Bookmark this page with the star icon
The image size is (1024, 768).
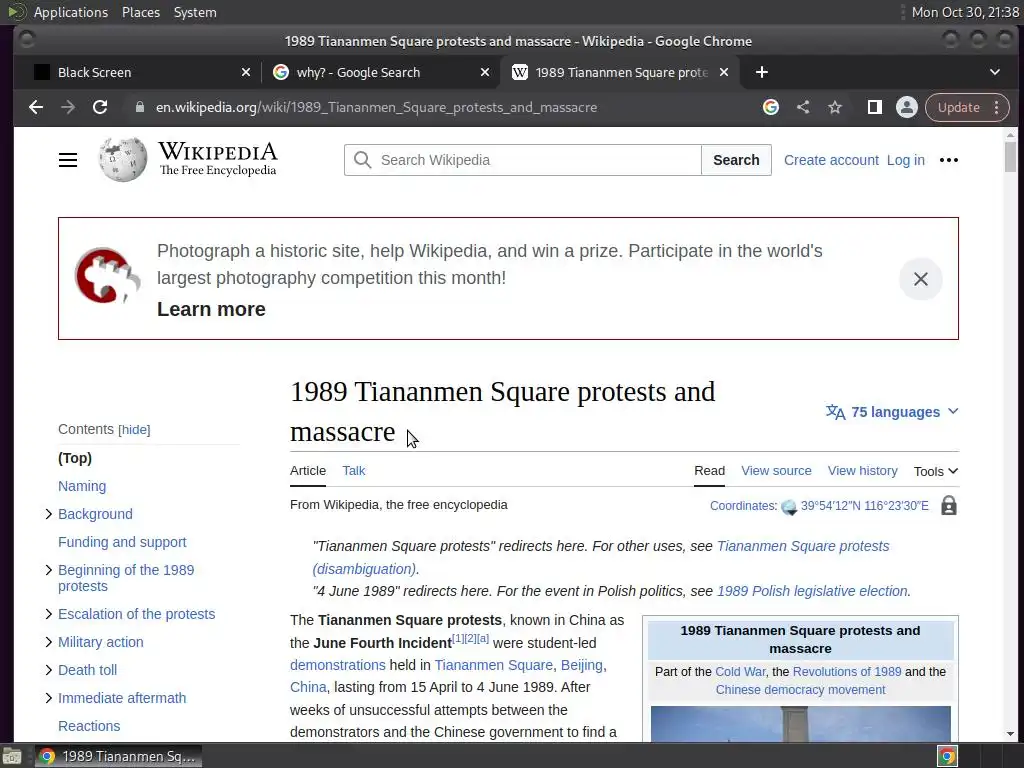(835, 107)
